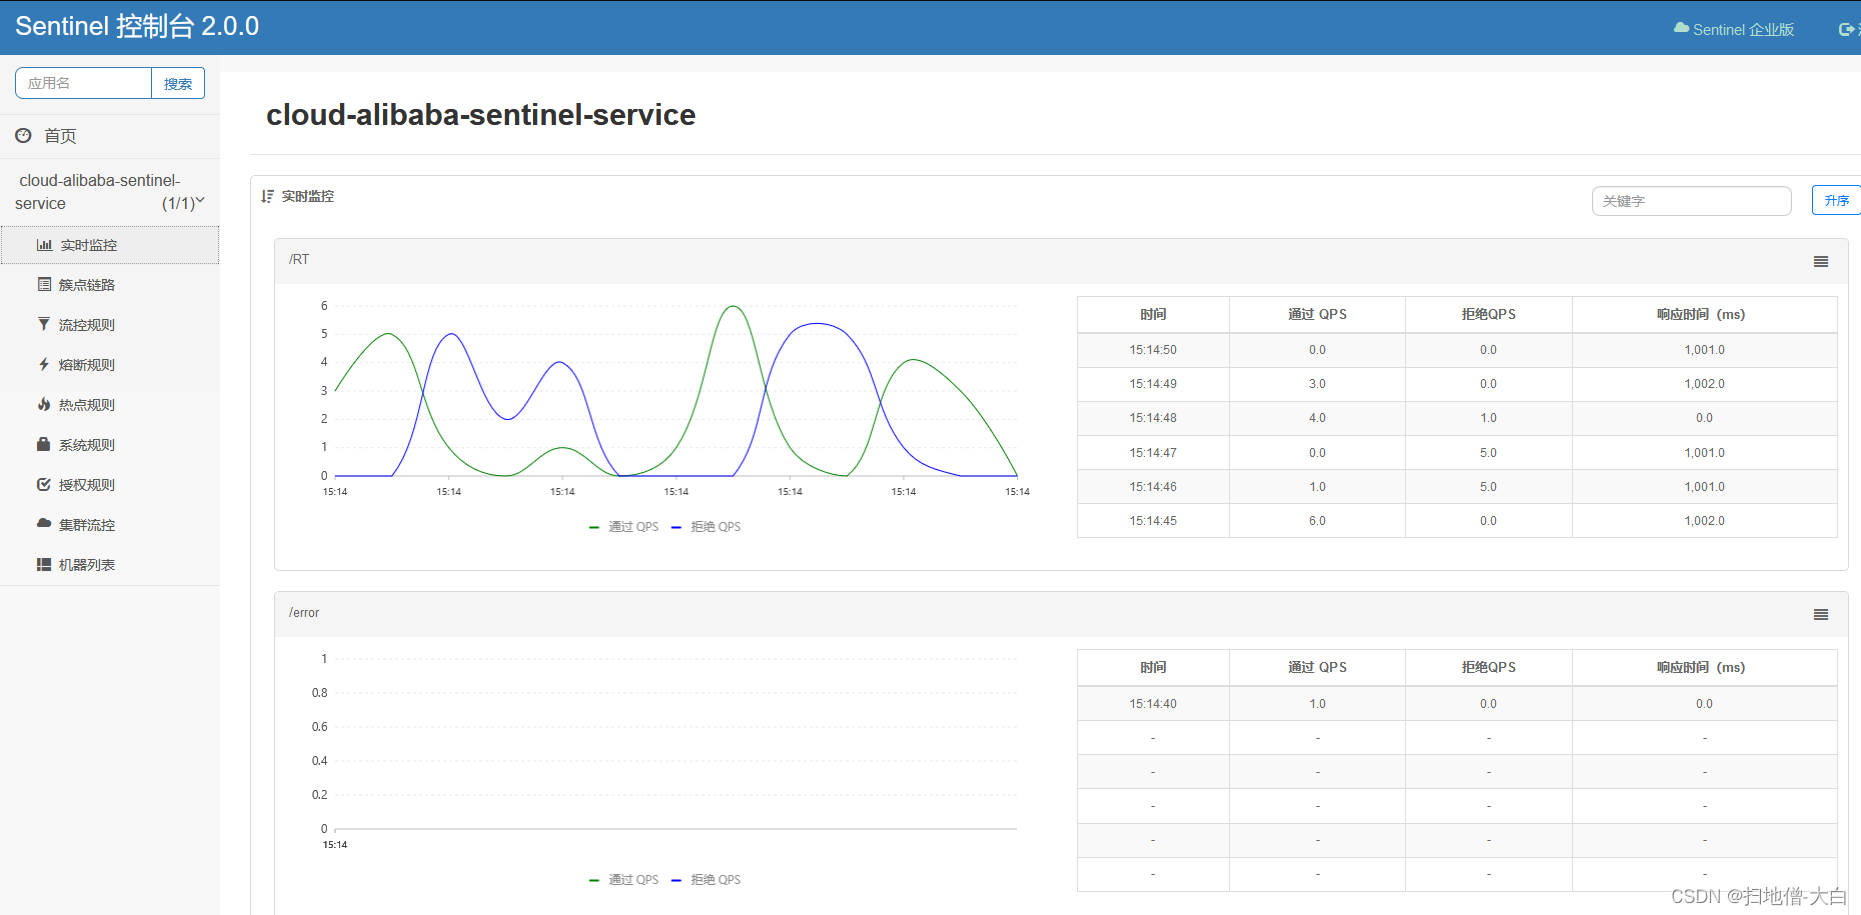Viewport: 1861px width, 915px height.
Task: Click the 15:14:46 time cell
Action: [x=1153, y=487]
